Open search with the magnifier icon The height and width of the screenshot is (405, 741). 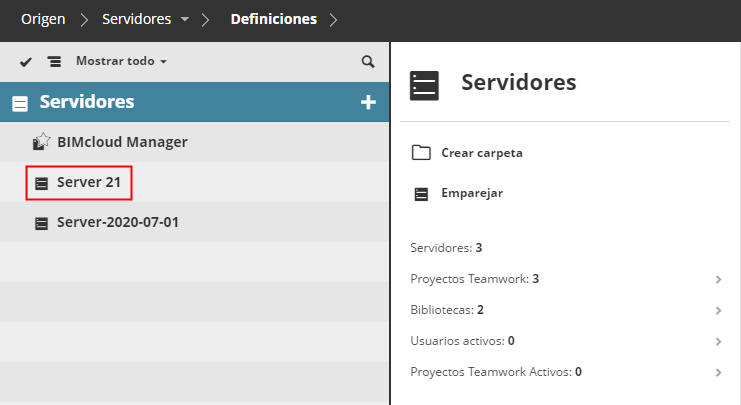coord(367,62)
